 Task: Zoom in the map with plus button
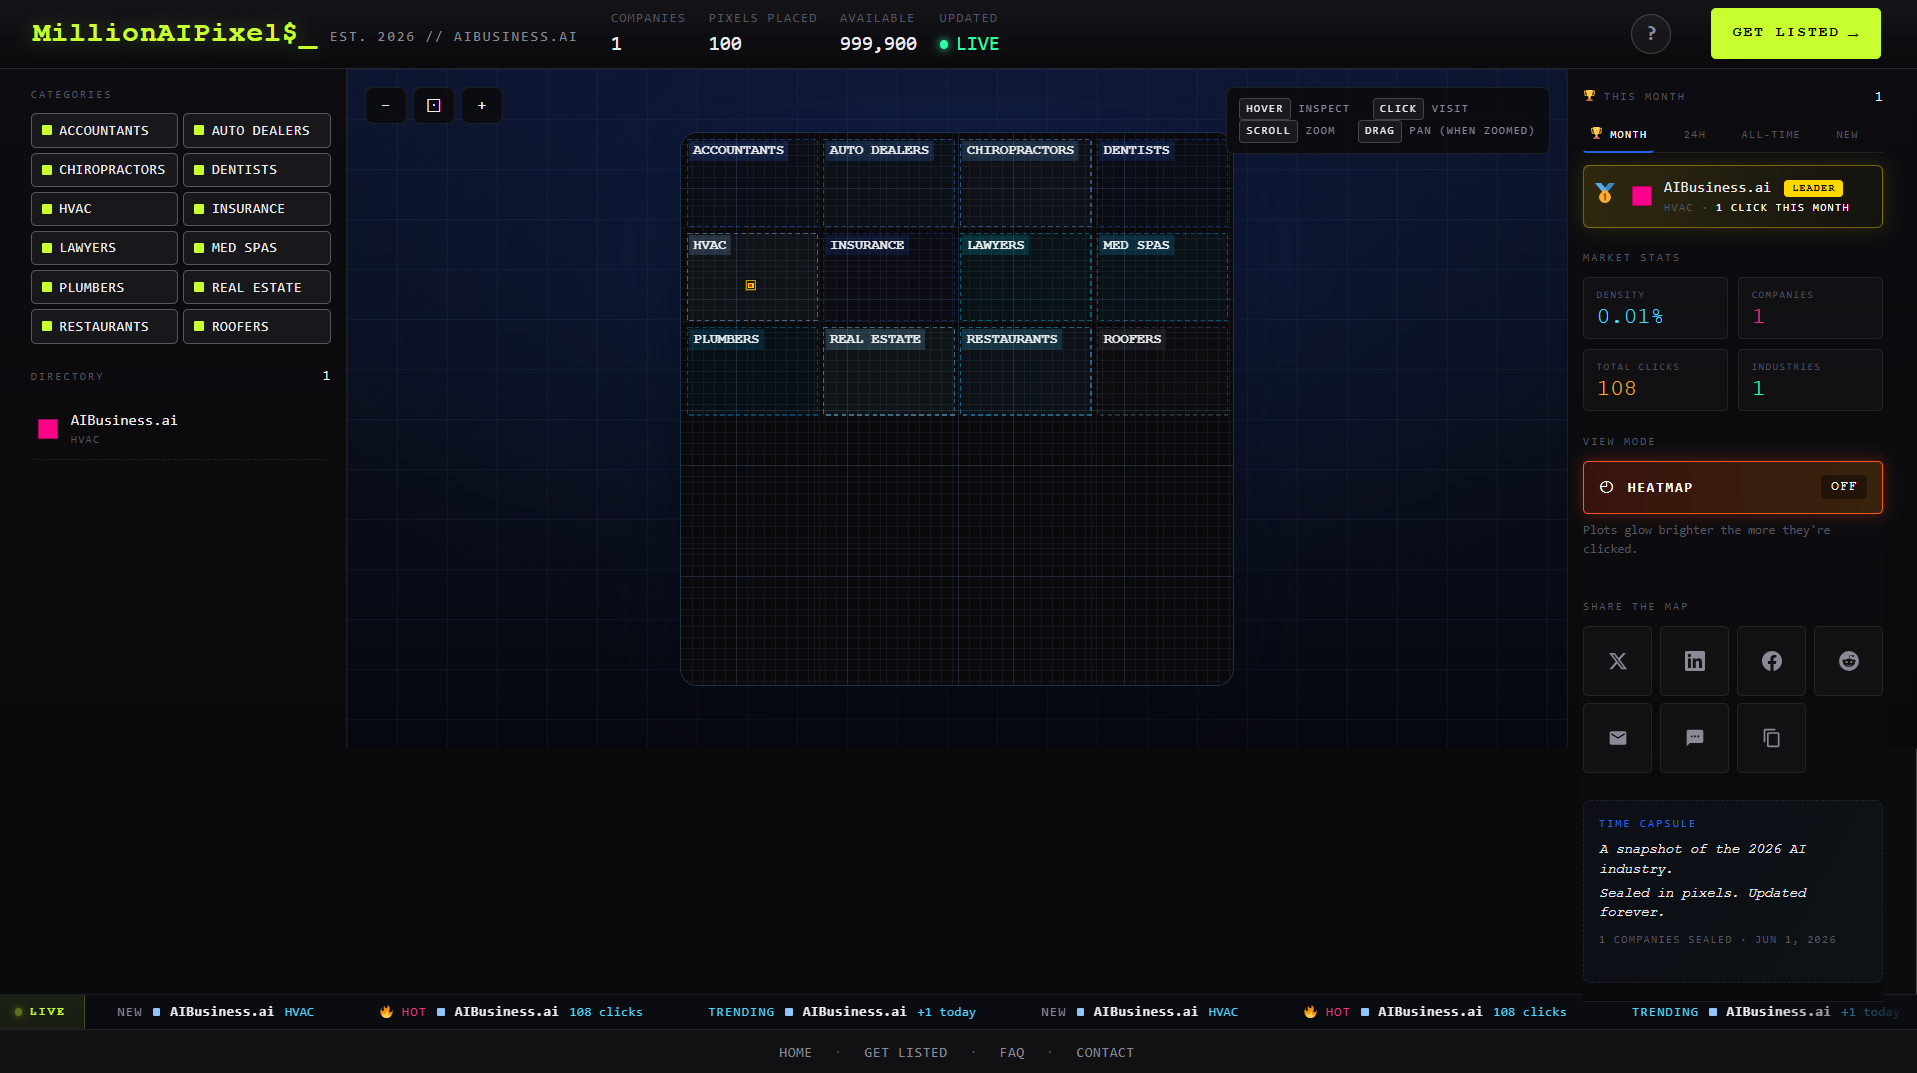coord(482,106)
